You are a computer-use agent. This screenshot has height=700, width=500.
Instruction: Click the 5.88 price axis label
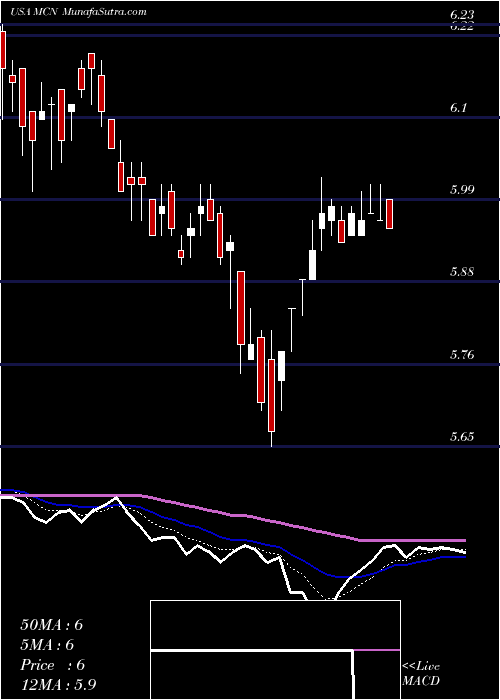[x=462, y=272]
